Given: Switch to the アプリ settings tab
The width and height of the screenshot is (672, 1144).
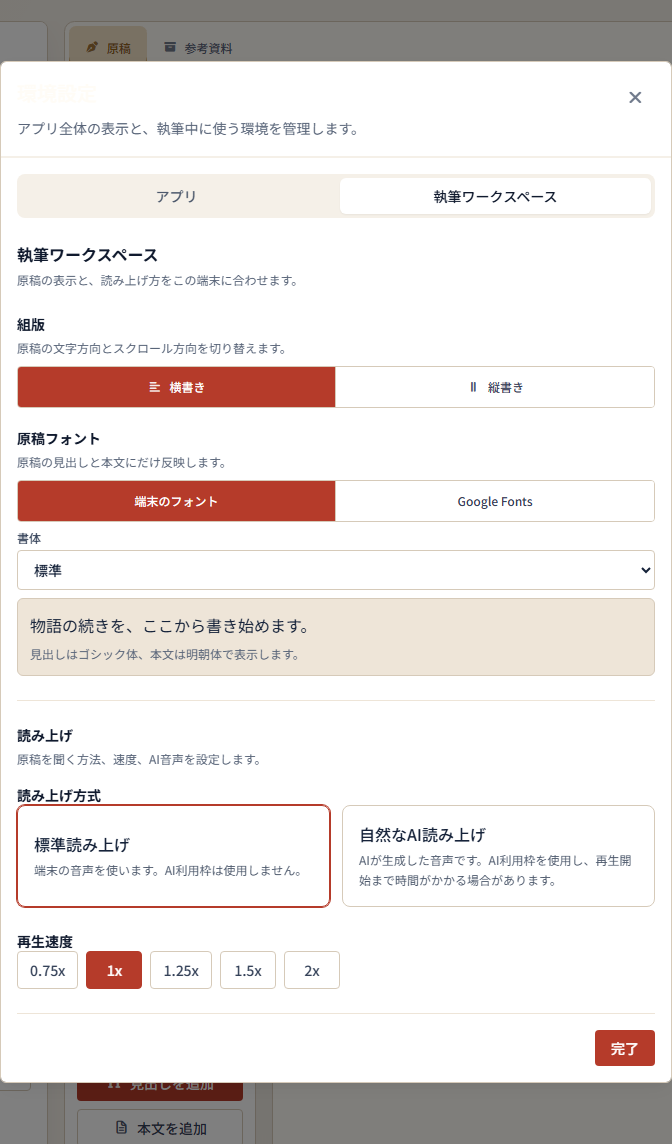Looking at the screenshot, I should (177, 196).
